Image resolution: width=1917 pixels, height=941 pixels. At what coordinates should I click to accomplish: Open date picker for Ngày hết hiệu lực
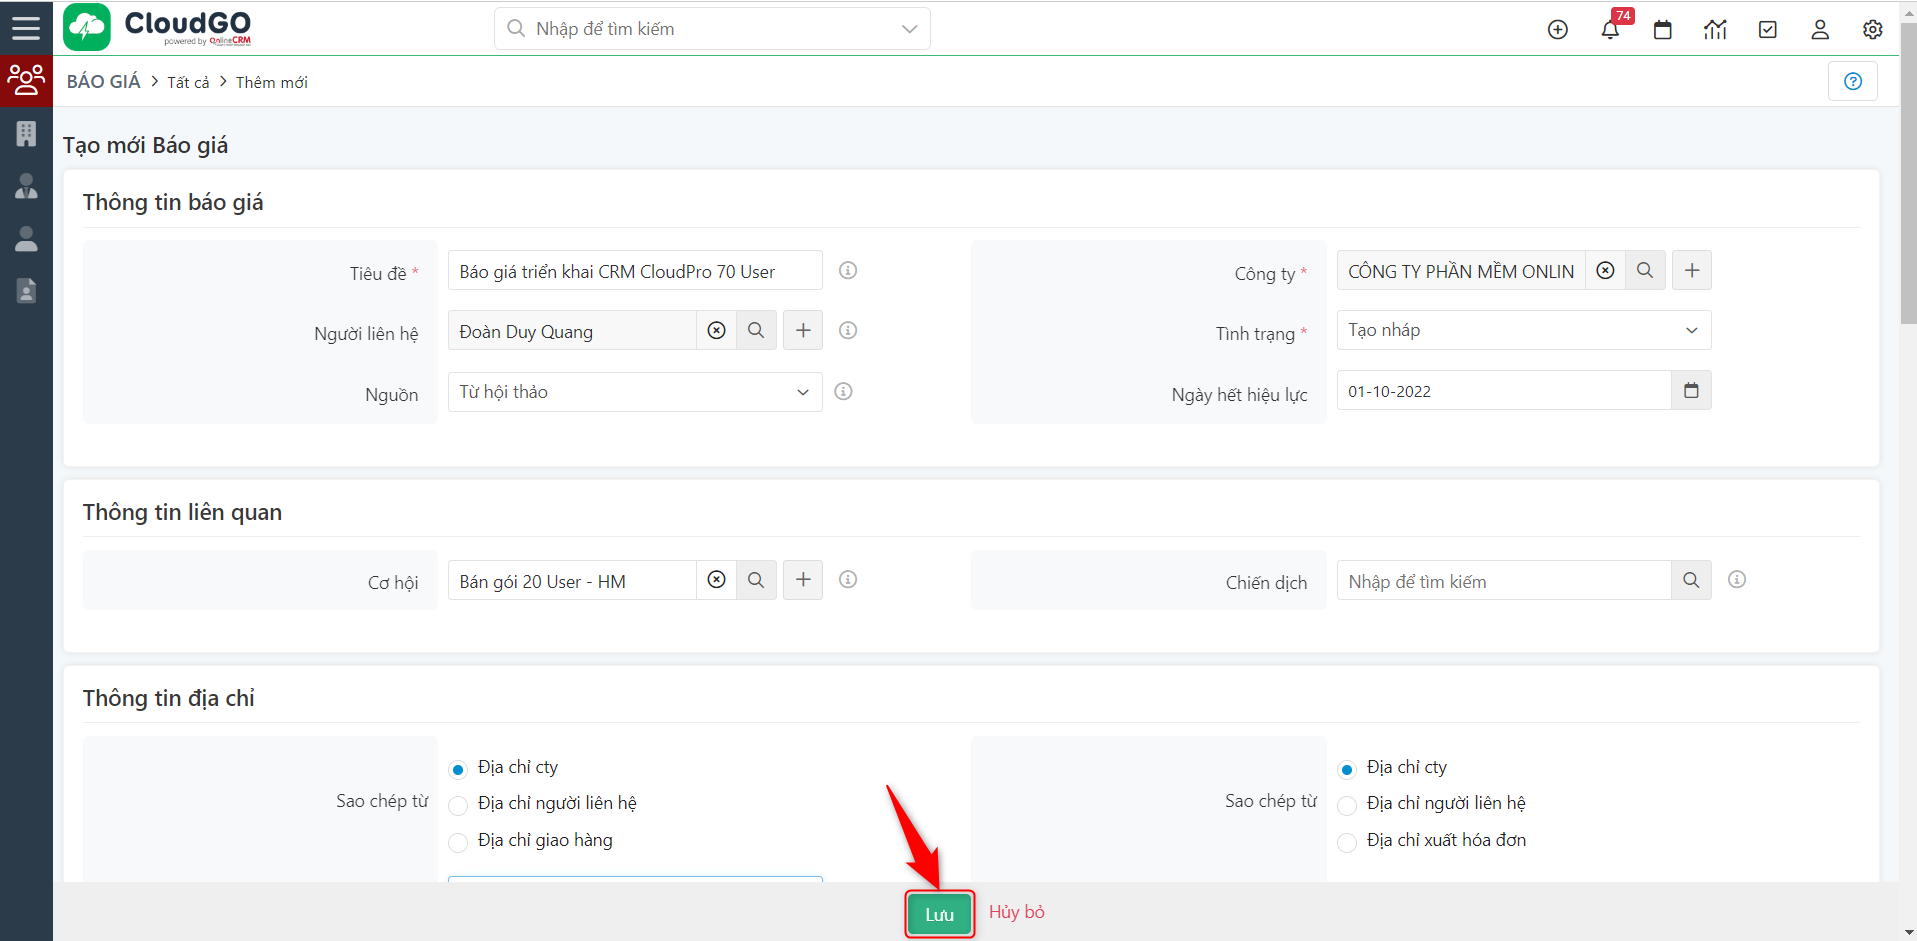pyautogui.click(x=1691, y=391)
